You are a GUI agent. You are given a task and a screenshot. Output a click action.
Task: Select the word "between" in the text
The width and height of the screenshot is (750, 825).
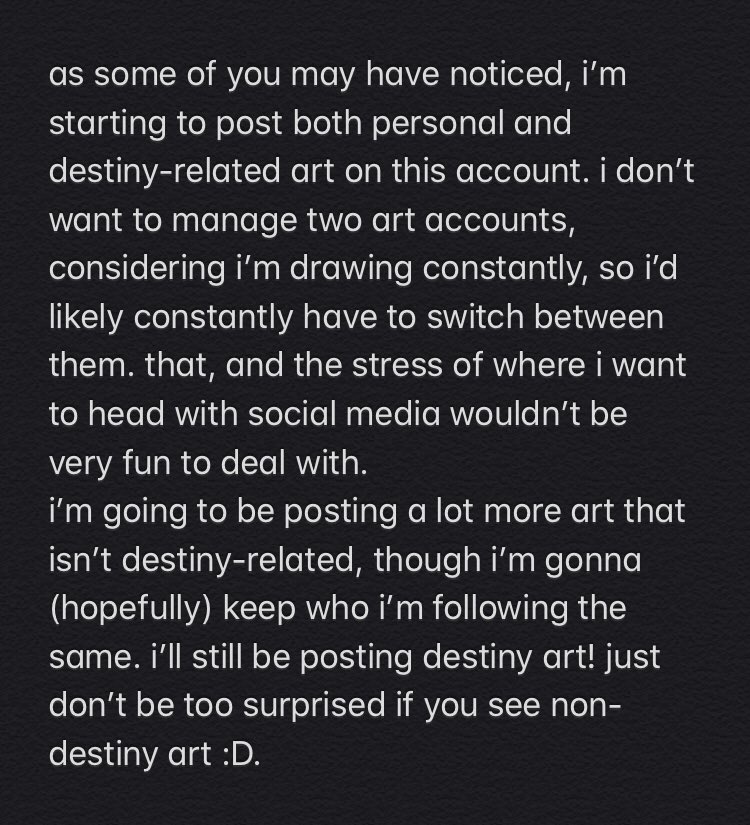coord(598,318)
